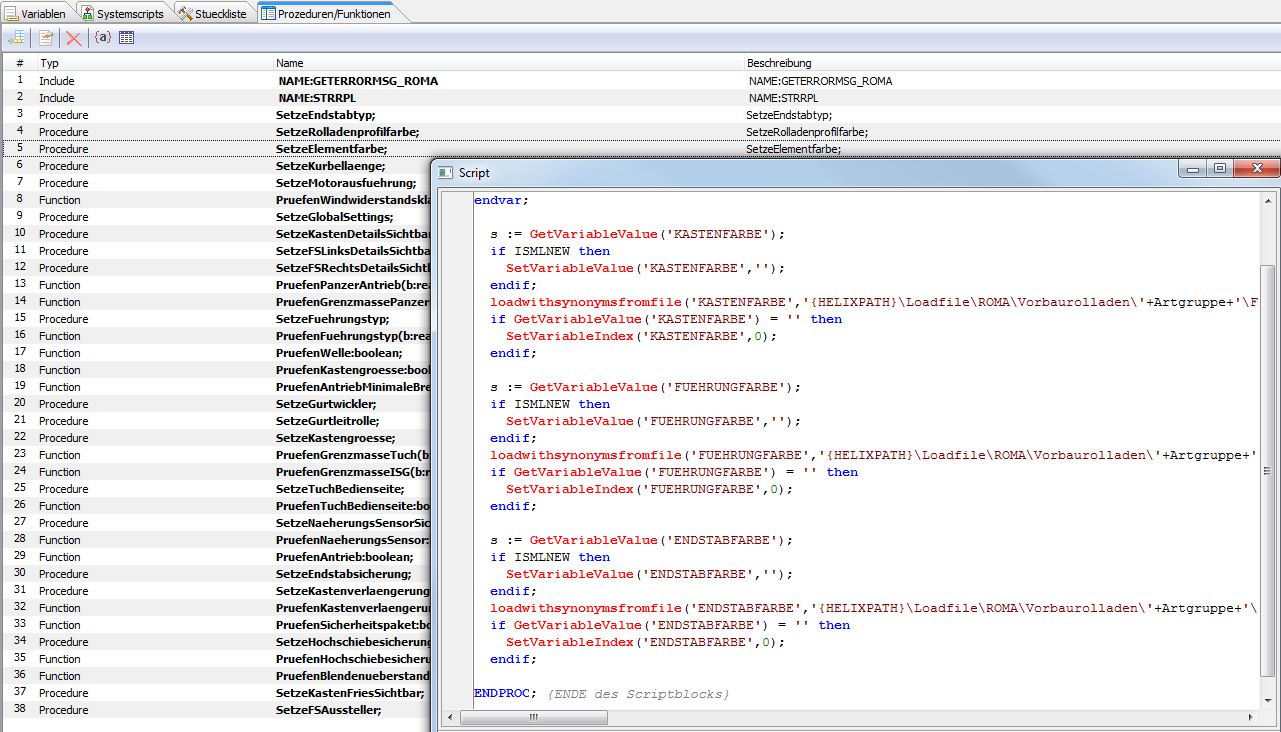The width and height of the screenshot is (1281, 732).
Task: Click Beschreibung cell SetzeEndstabtyp;
Action: 789,115
